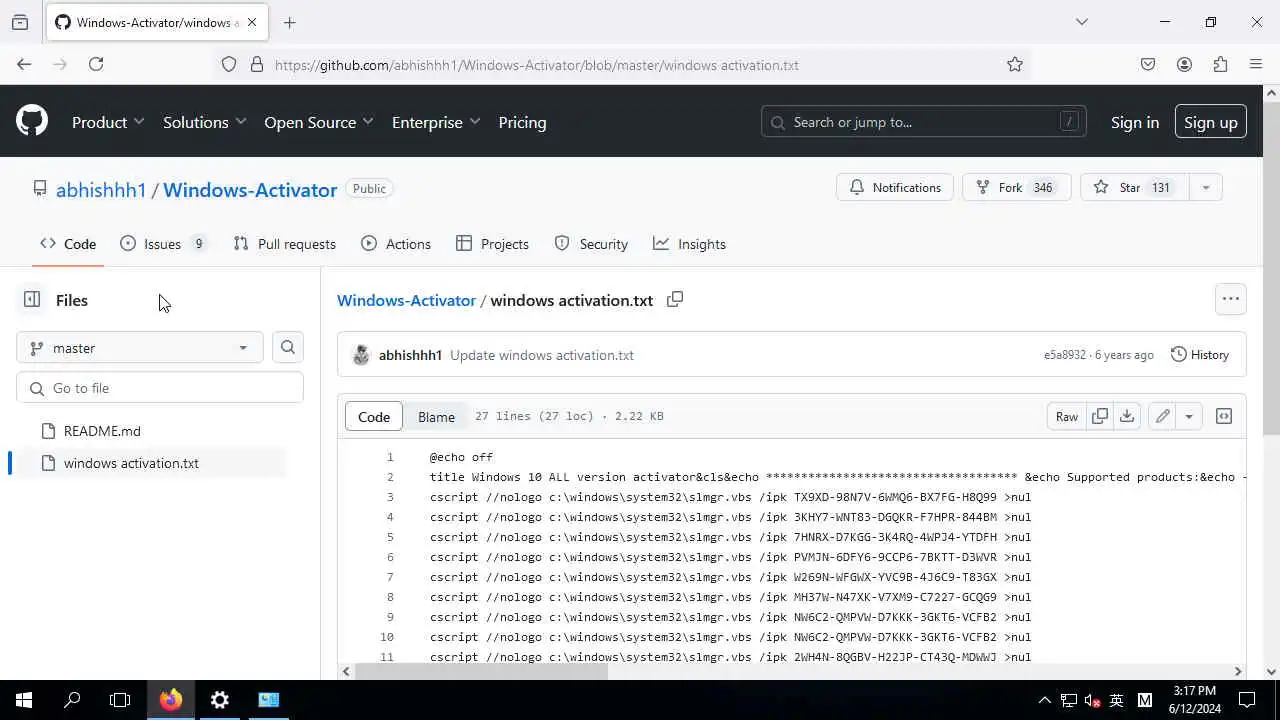The width and height of the screenshot is (1280, 720).
Task: Open Windows-Activator repository title link
Action: pos(250,189)
